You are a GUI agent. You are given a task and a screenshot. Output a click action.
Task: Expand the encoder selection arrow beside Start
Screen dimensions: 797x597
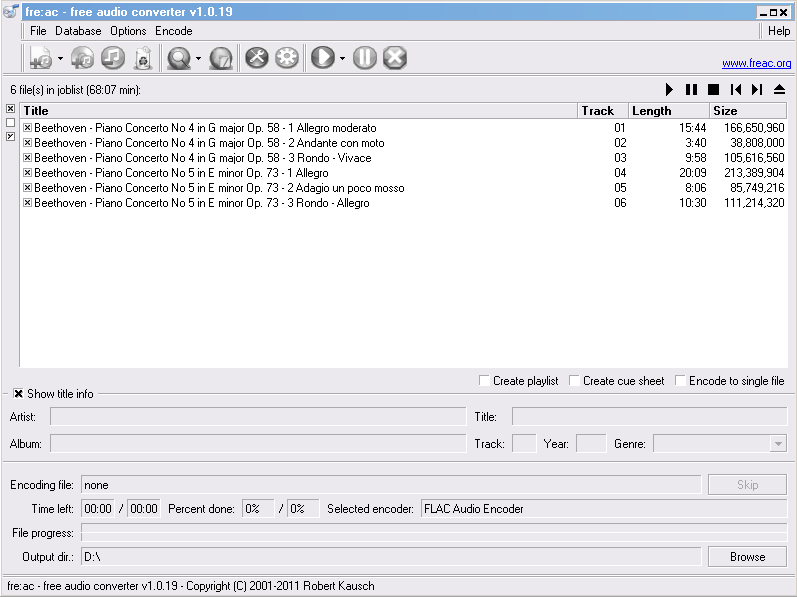pos(343,58)
